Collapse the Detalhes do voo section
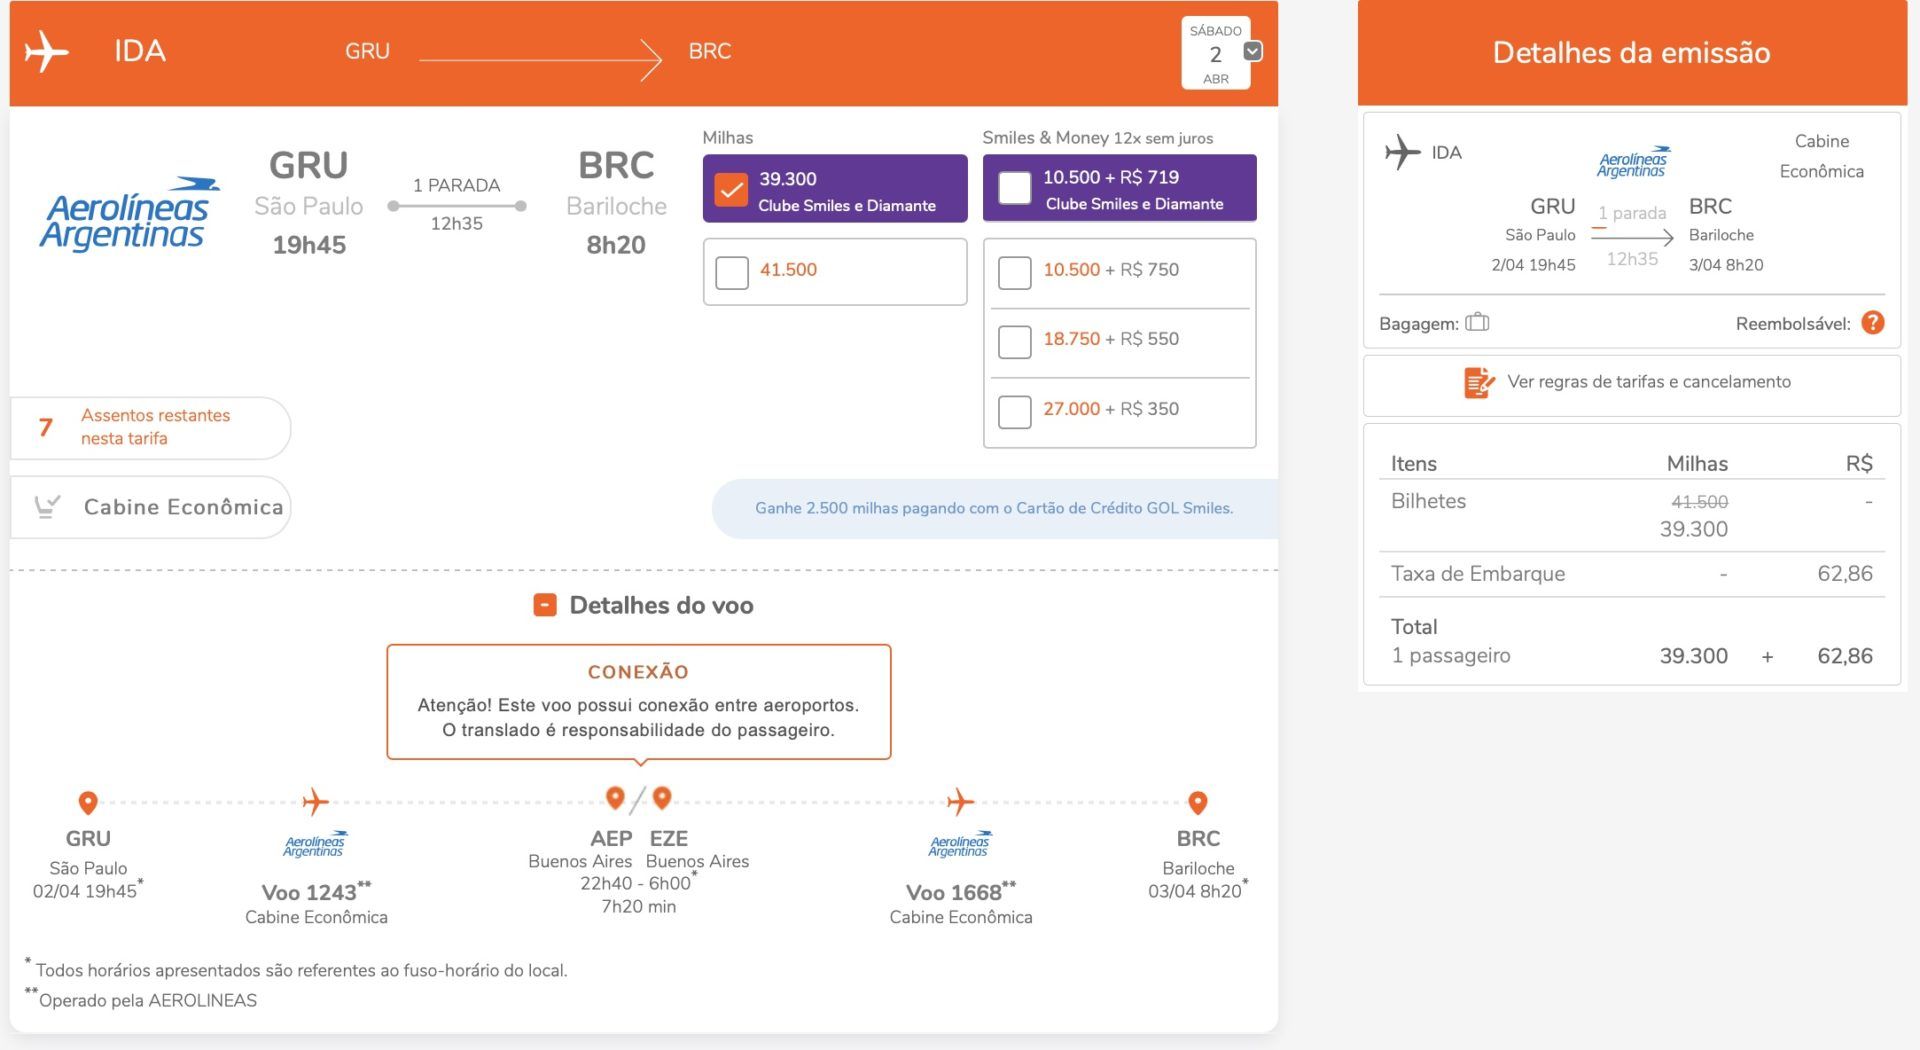This screenshot has width=1920, height=1050. 545,605
